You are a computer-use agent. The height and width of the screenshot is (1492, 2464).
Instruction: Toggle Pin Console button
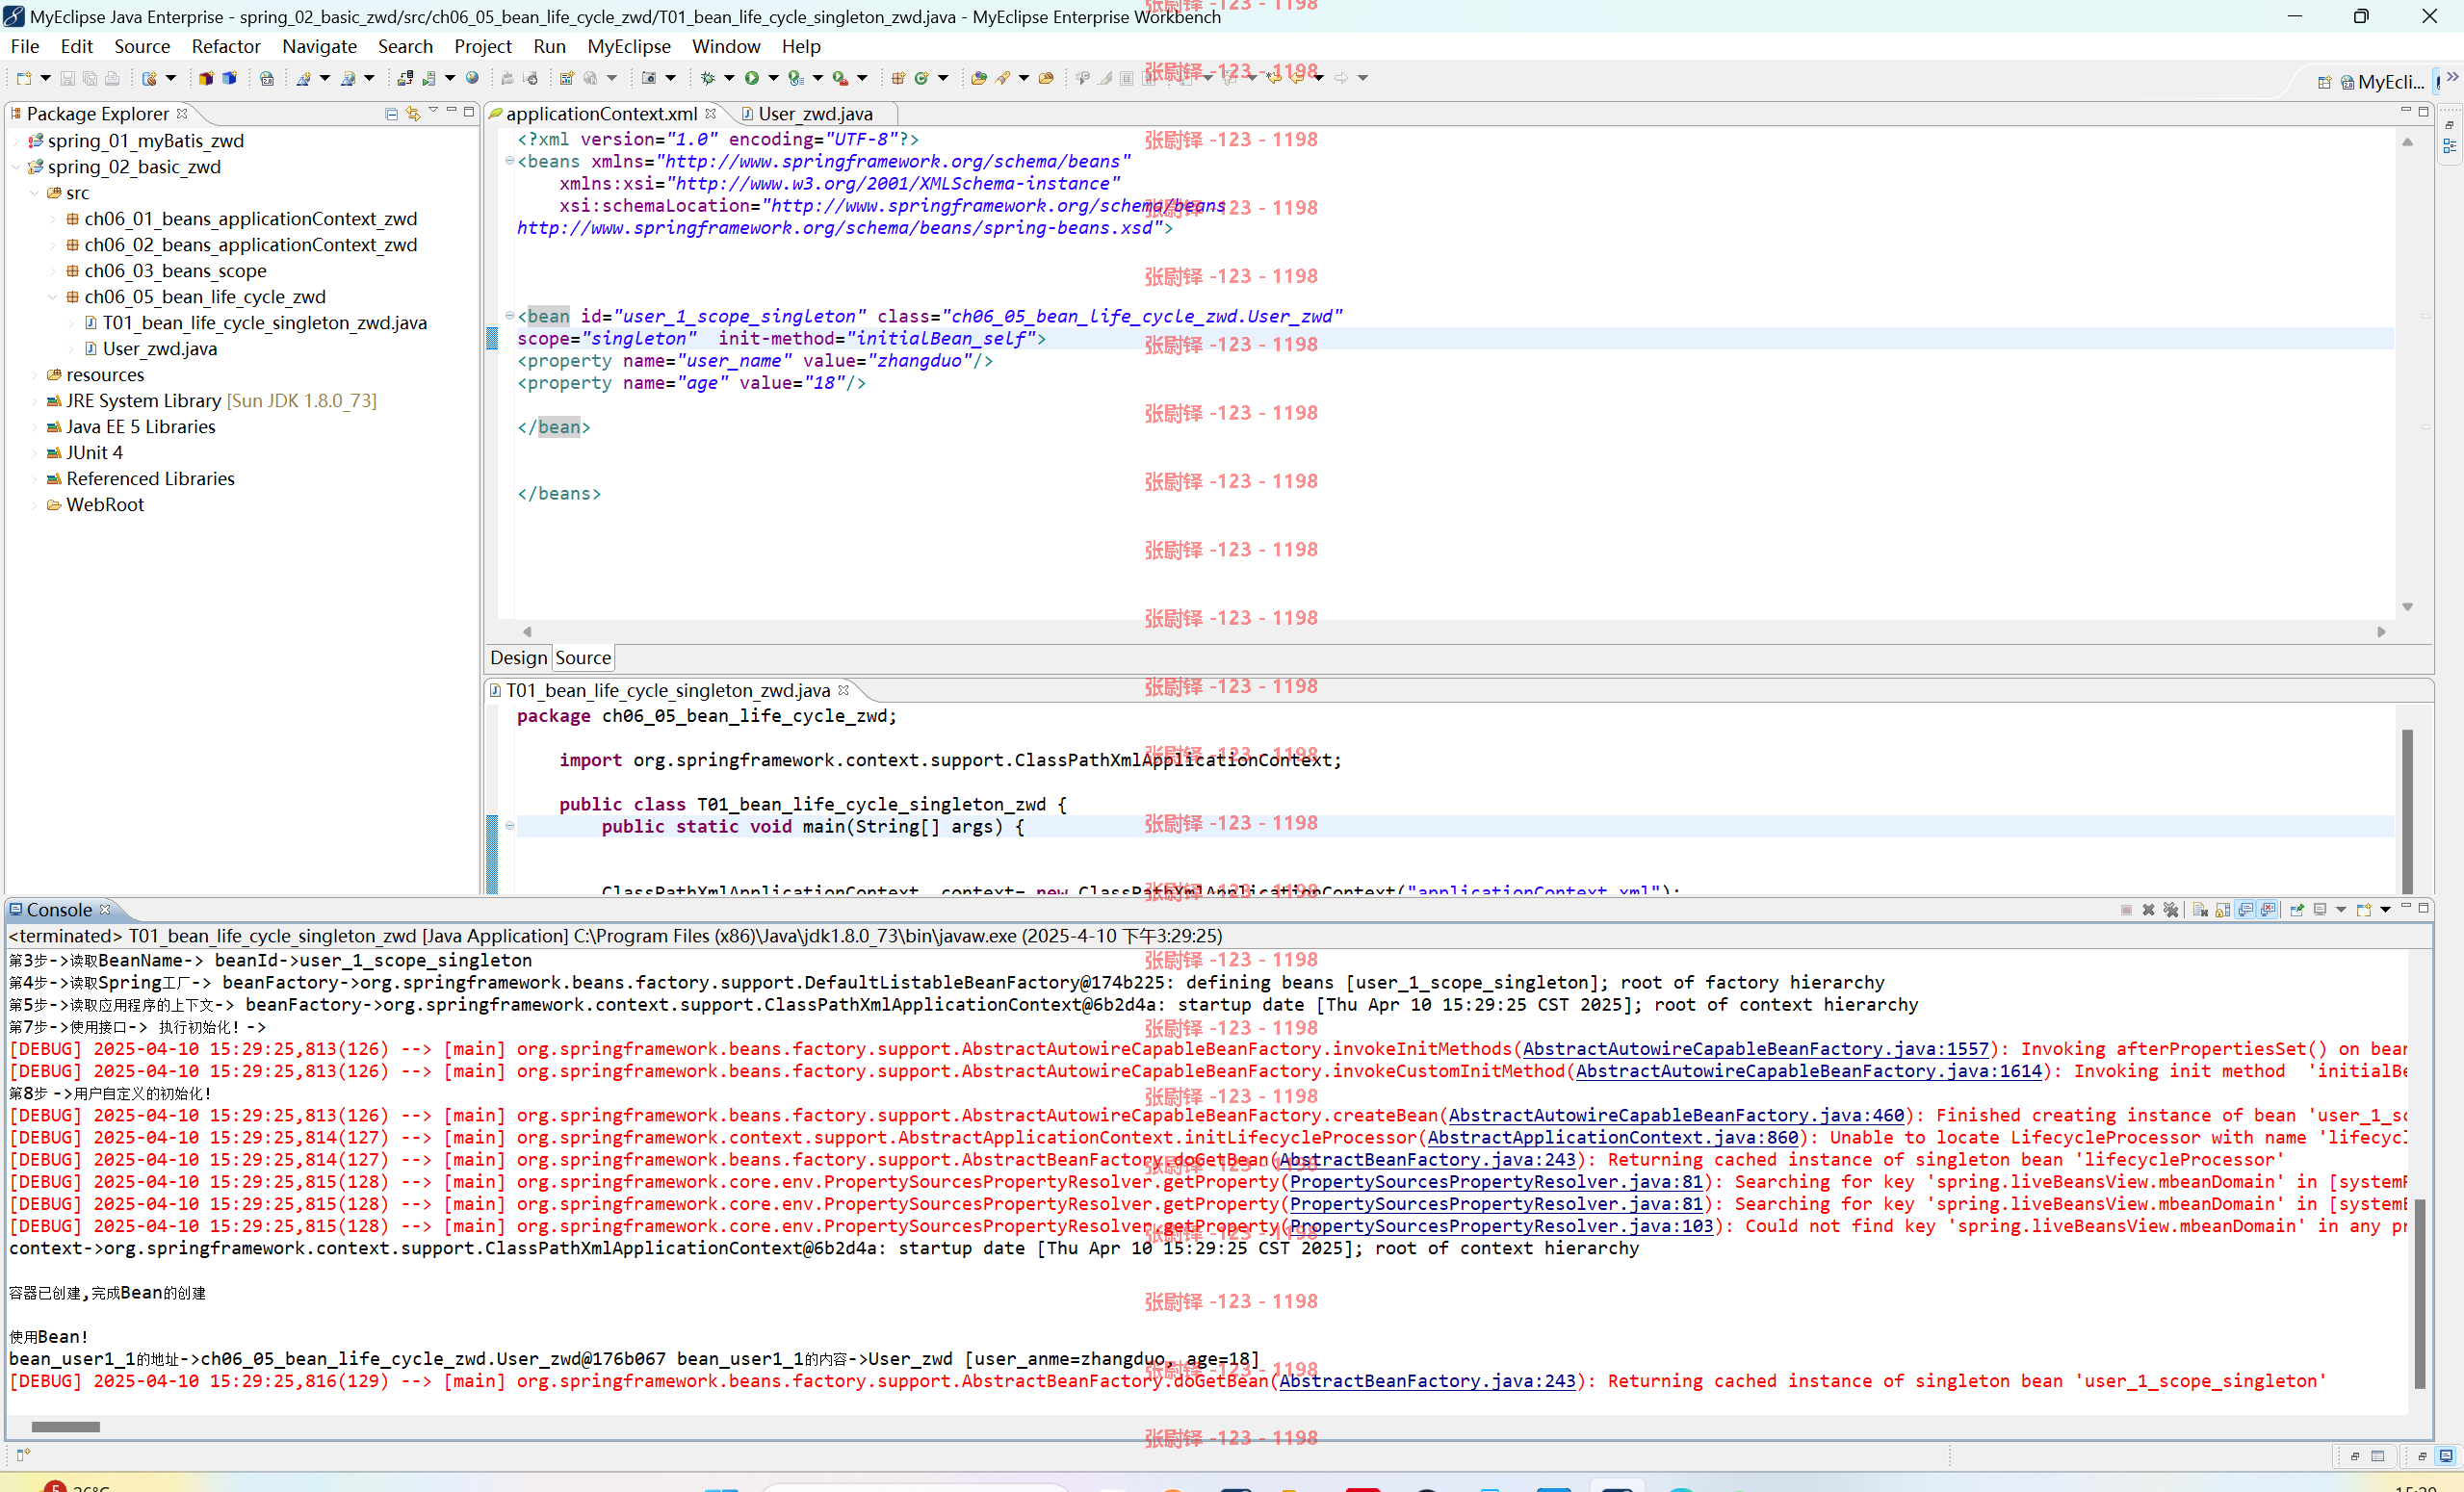point(2296,909)
